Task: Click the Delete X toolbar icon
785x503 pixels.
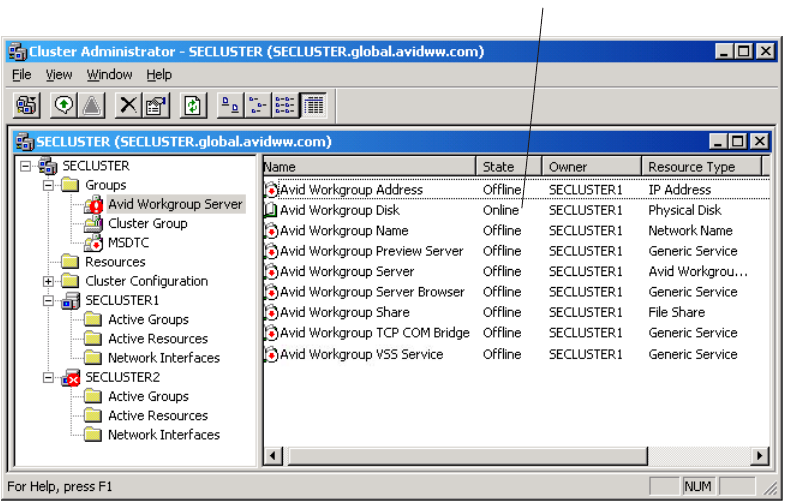Action: point(129,106)
